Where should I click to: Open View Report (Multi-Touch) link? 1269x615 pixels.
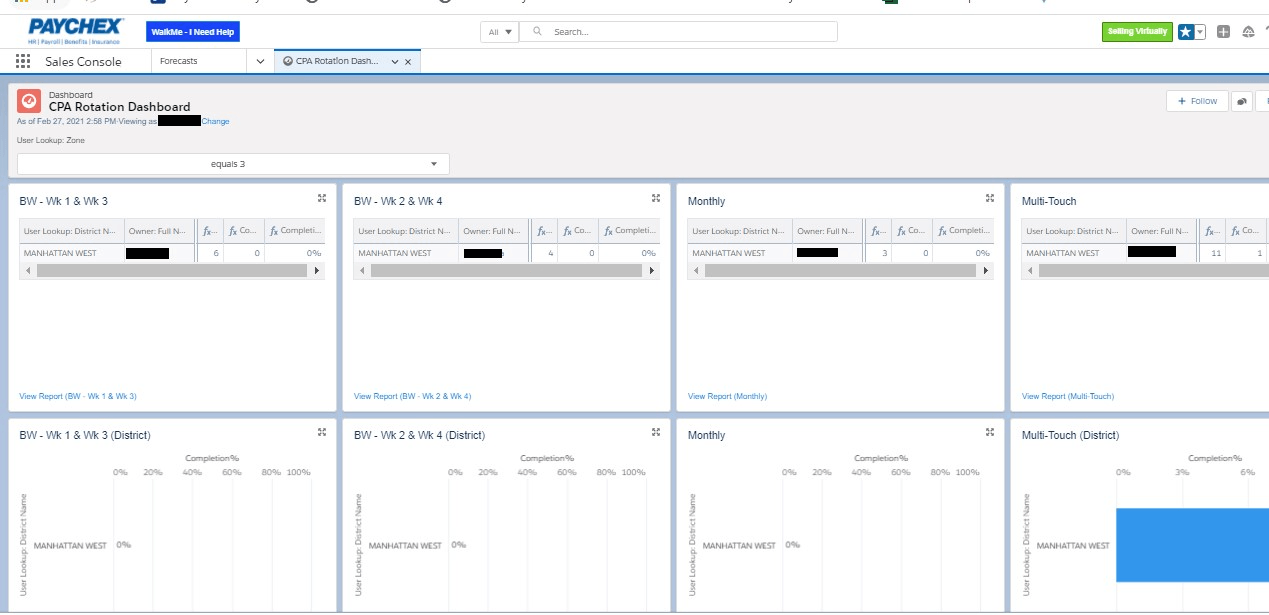pos(1067,396)
